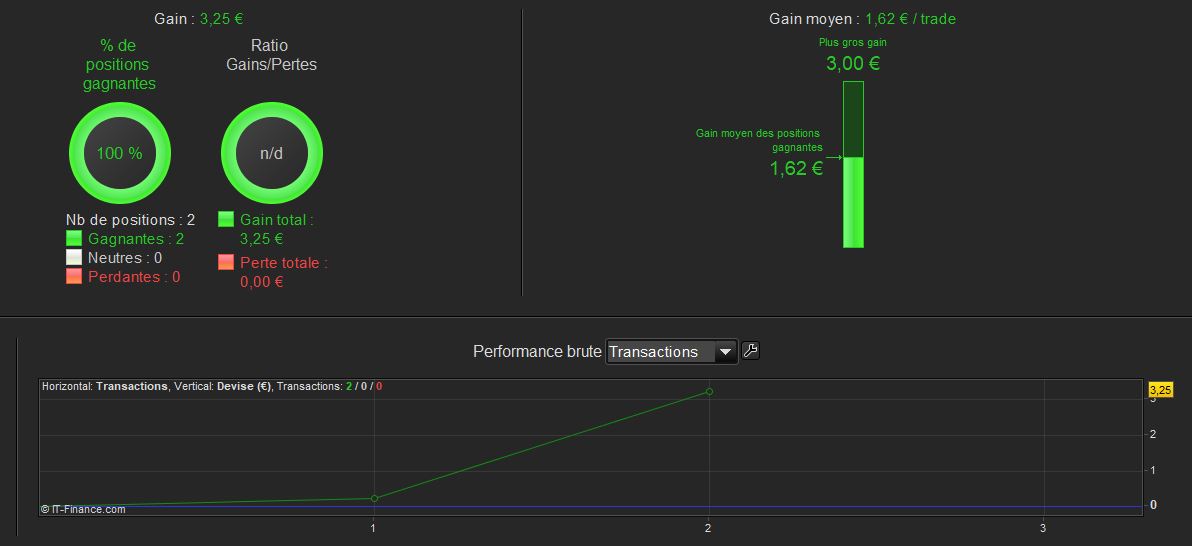1192x546 pixels.
Task: Click the n/d Gains/Pertes ratio gauge
Action: point(271,153)
